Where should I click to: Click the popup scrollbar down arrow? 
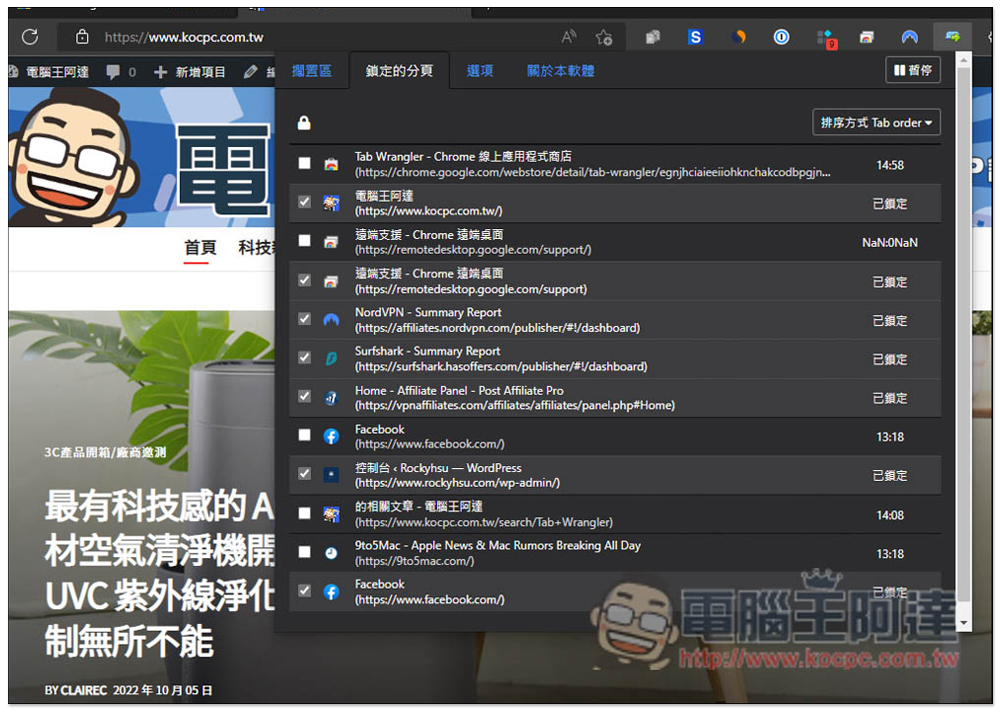[963, 622]
